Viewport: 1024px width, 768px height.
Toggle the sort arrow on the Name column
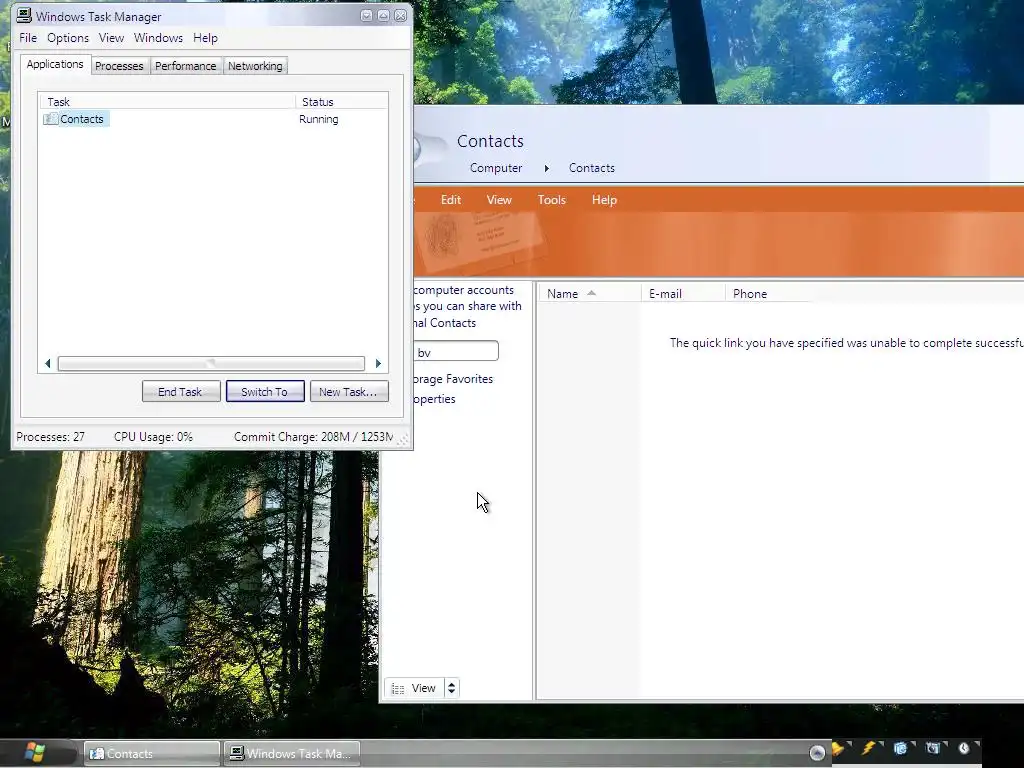click(x=591, y=293)
